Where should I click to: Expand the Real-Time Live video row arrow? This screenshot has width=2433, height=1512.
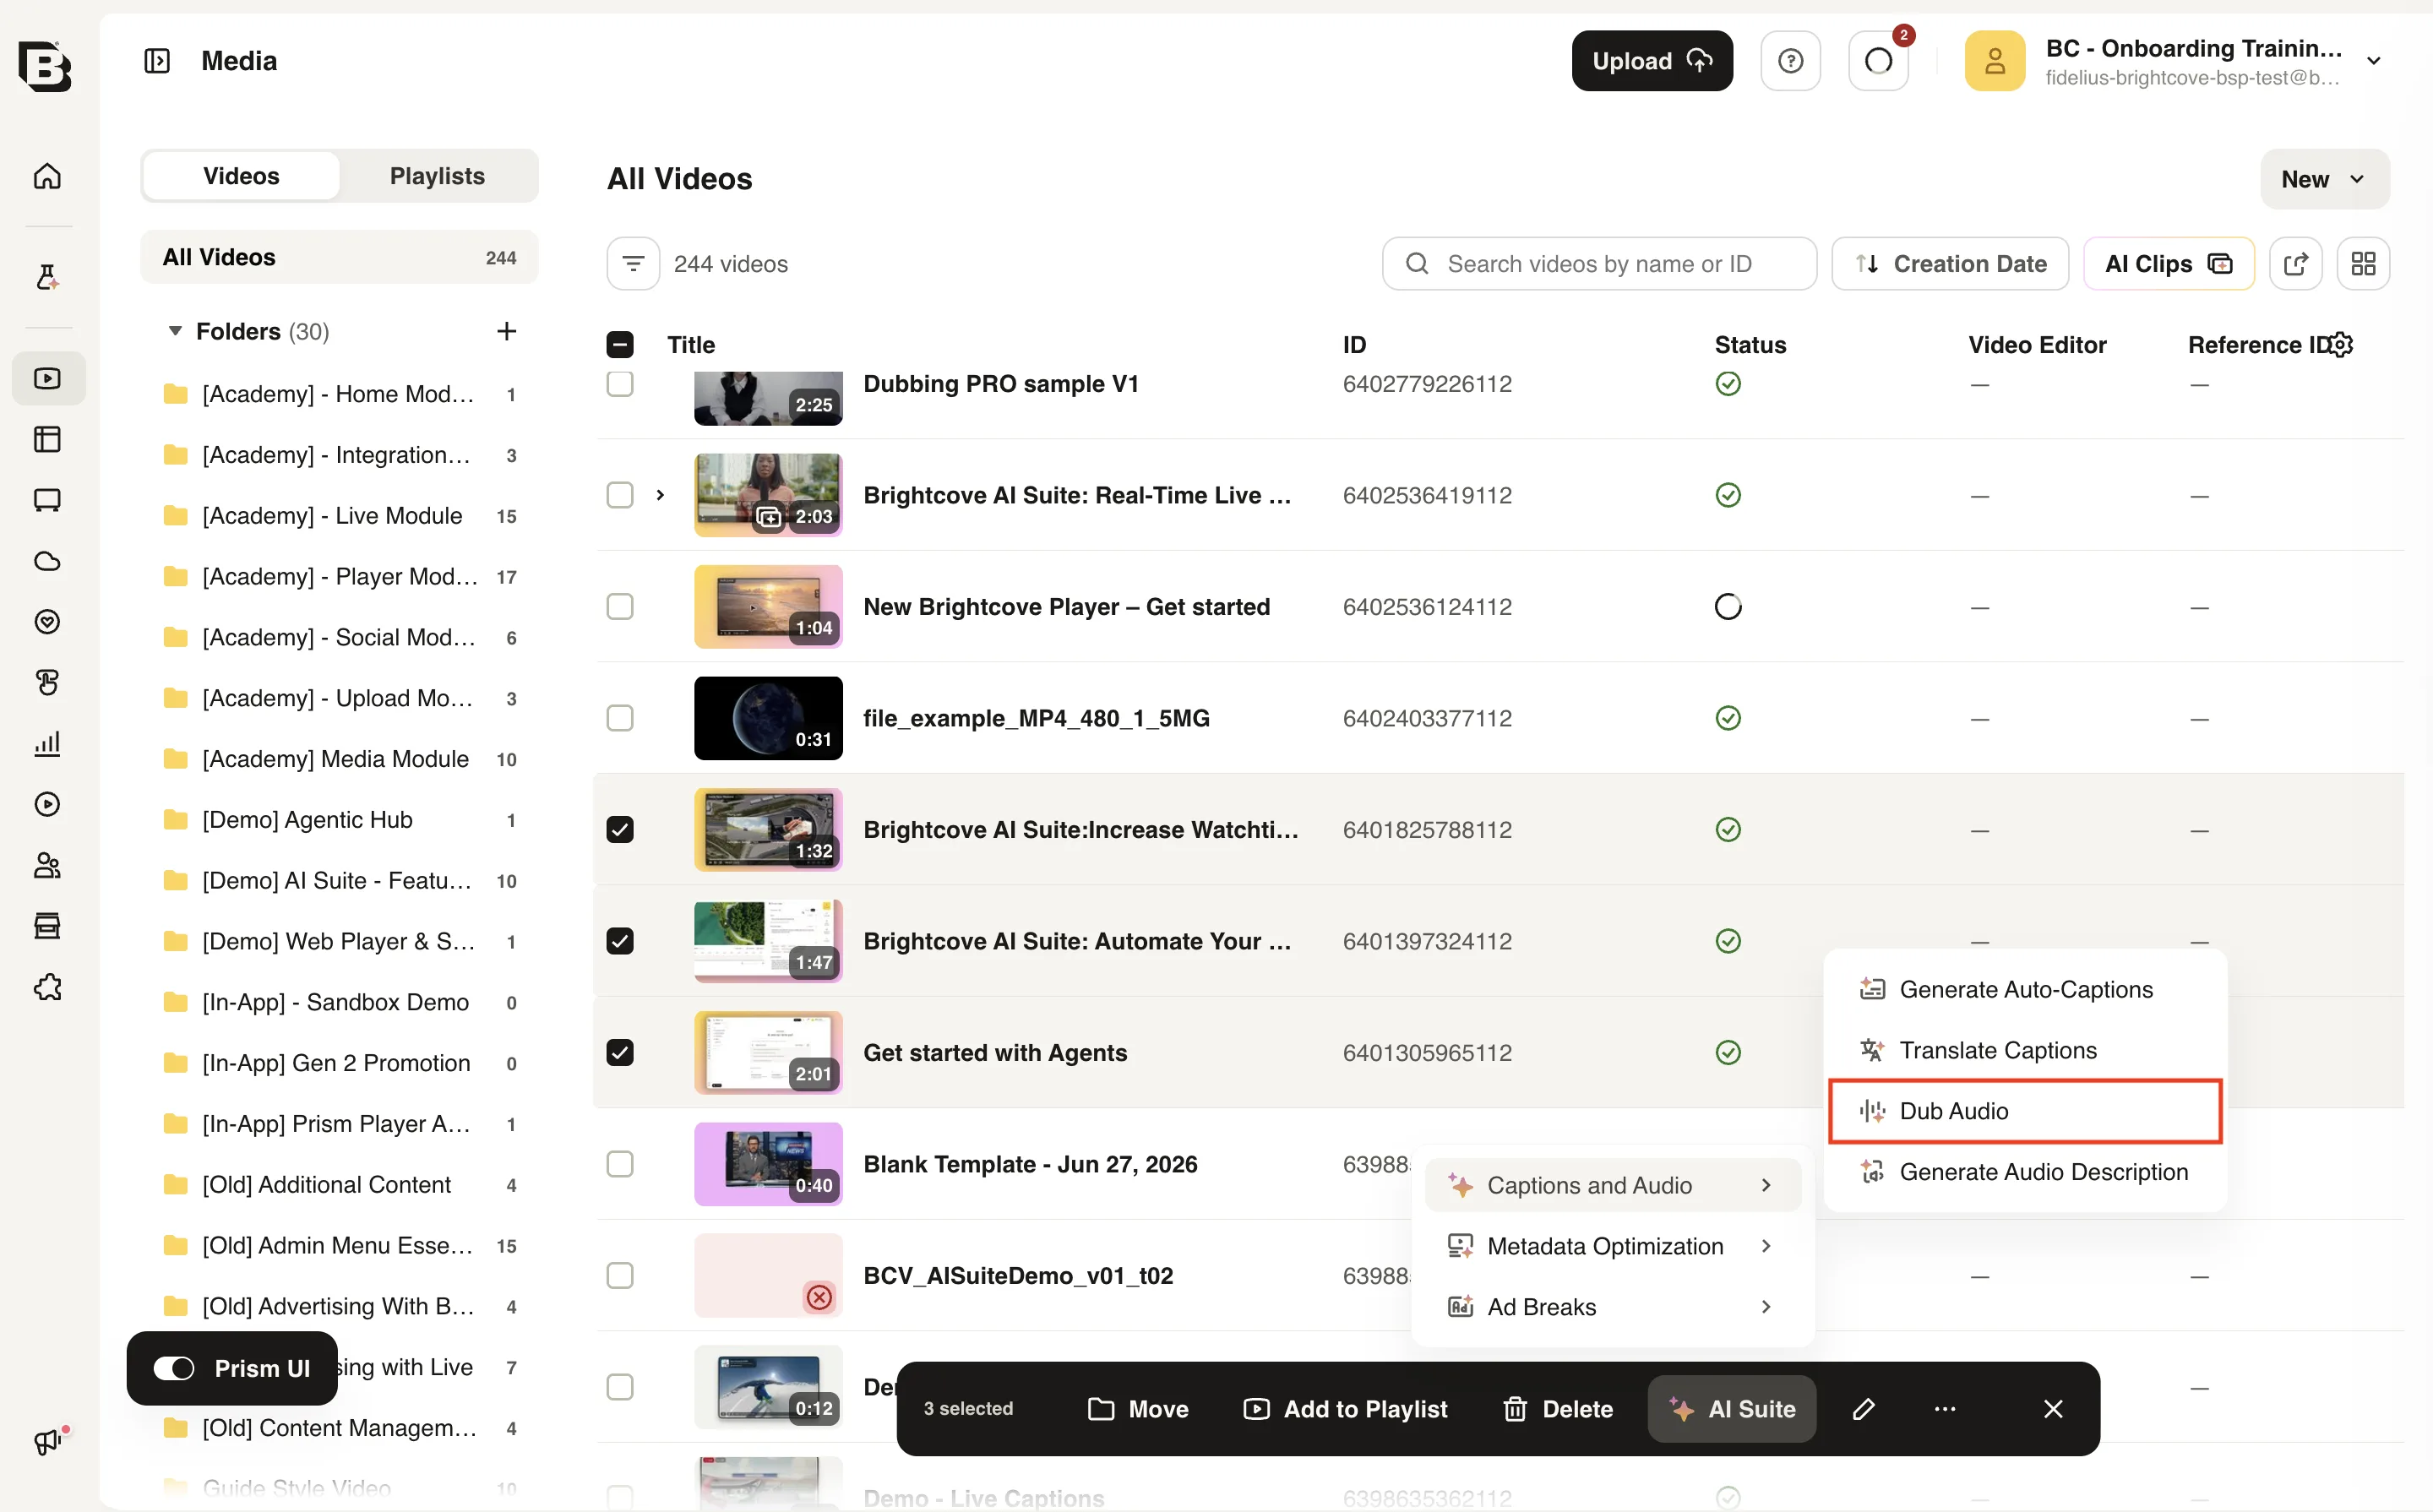(x=660, y=495)
